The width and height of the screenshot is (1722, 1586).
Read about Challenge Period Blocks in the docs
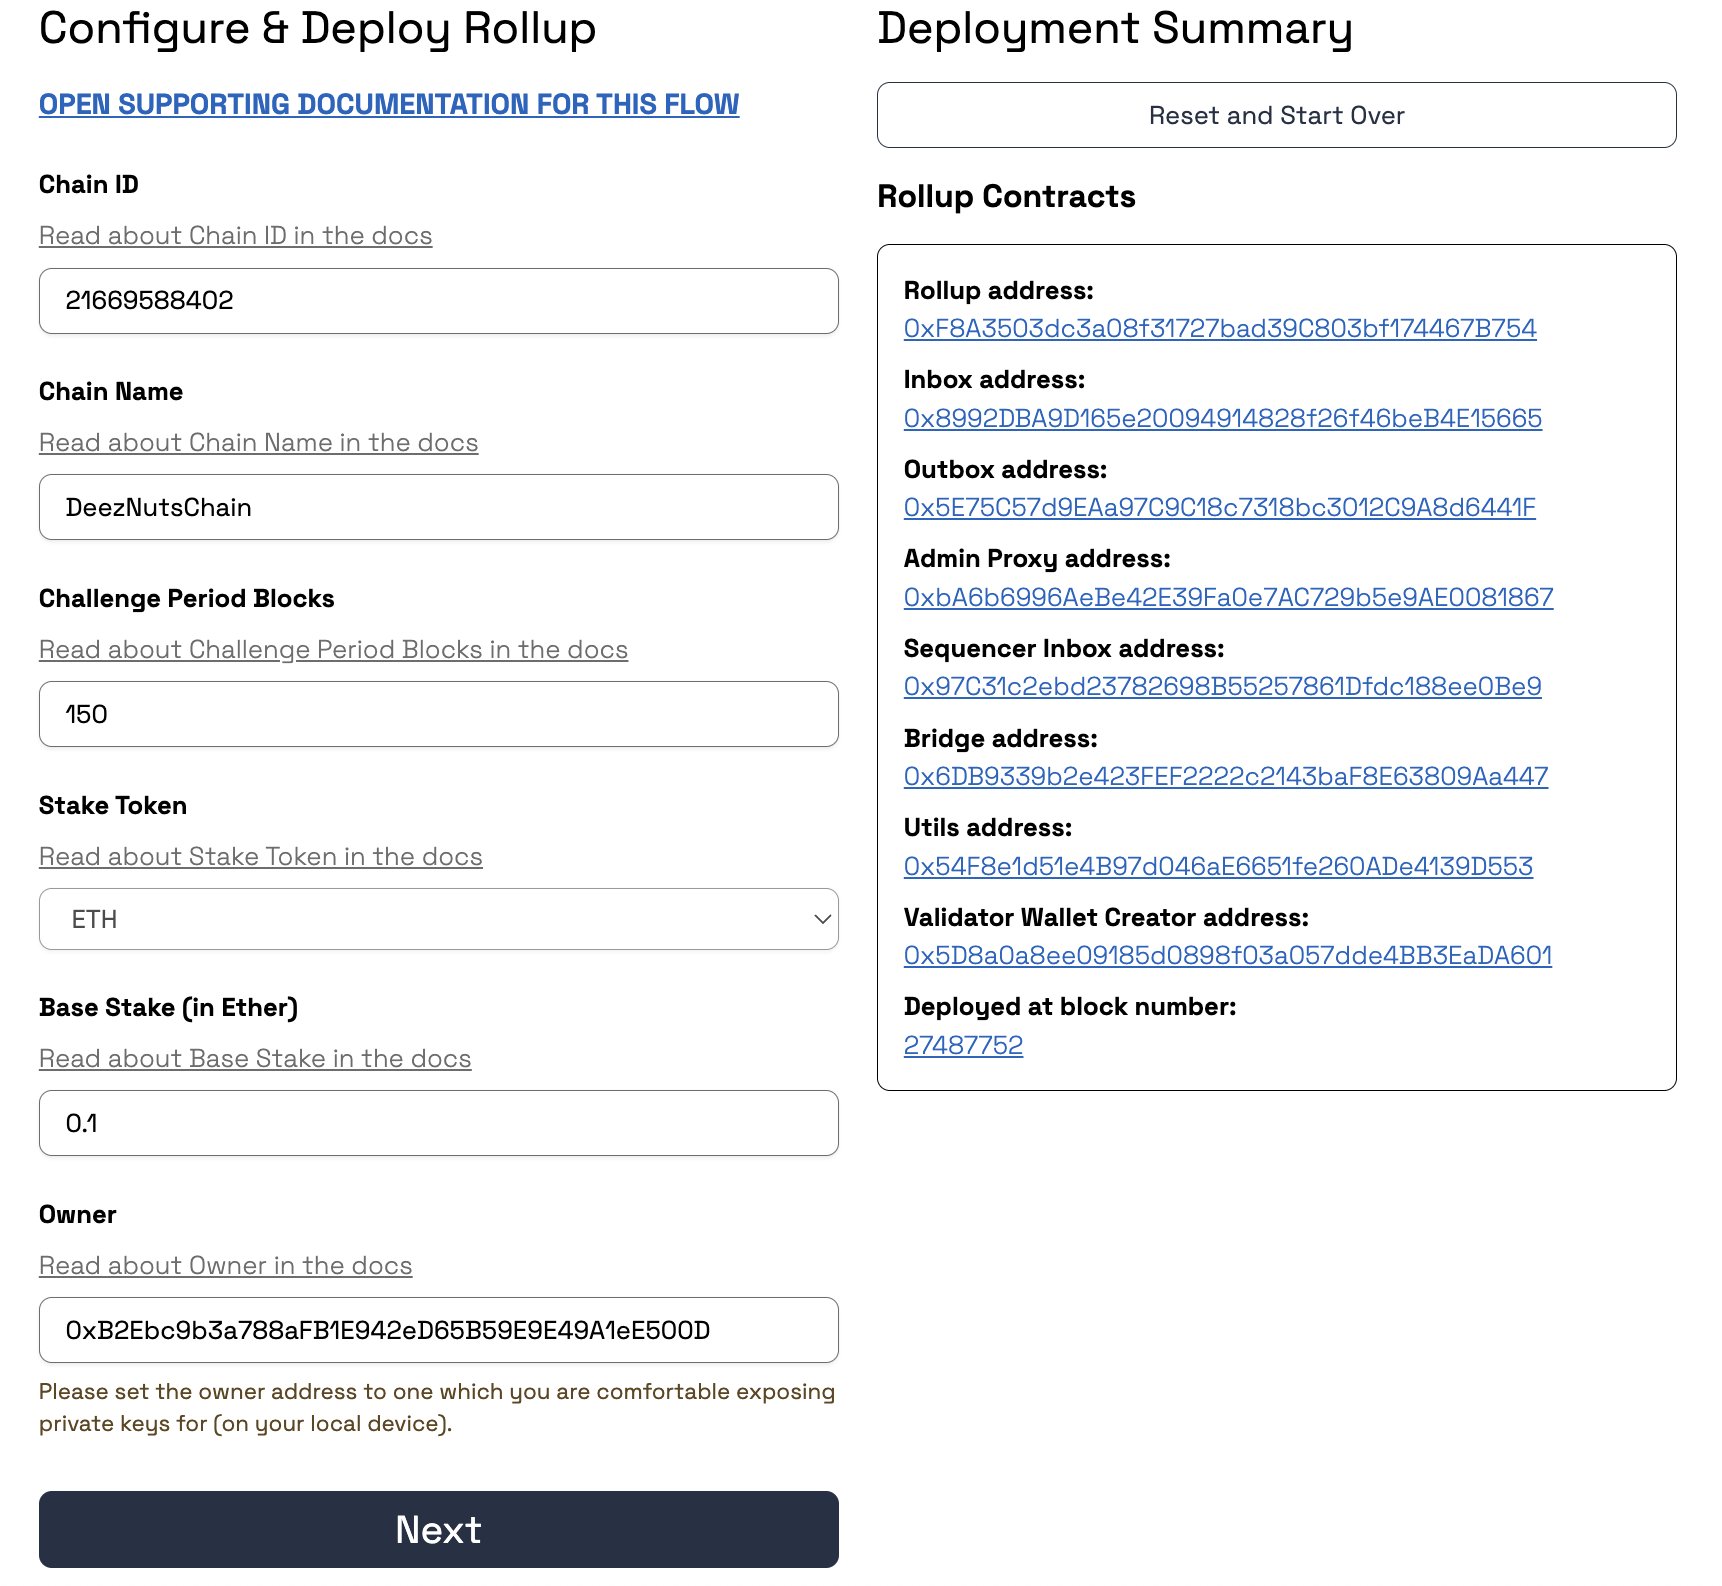333,649
